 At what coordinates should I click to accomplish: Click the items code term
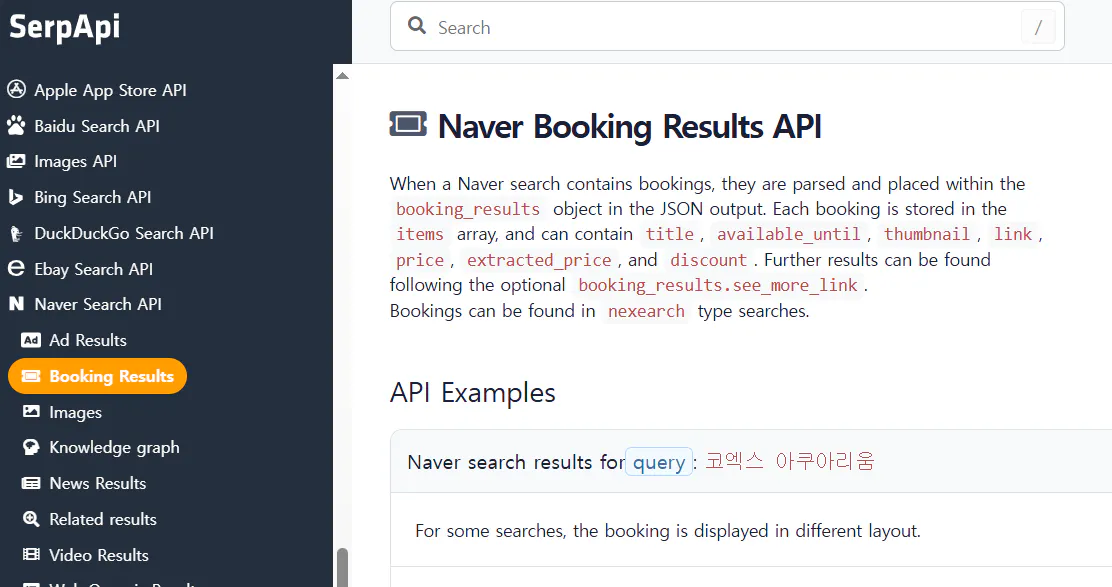(x=420, y=235)
